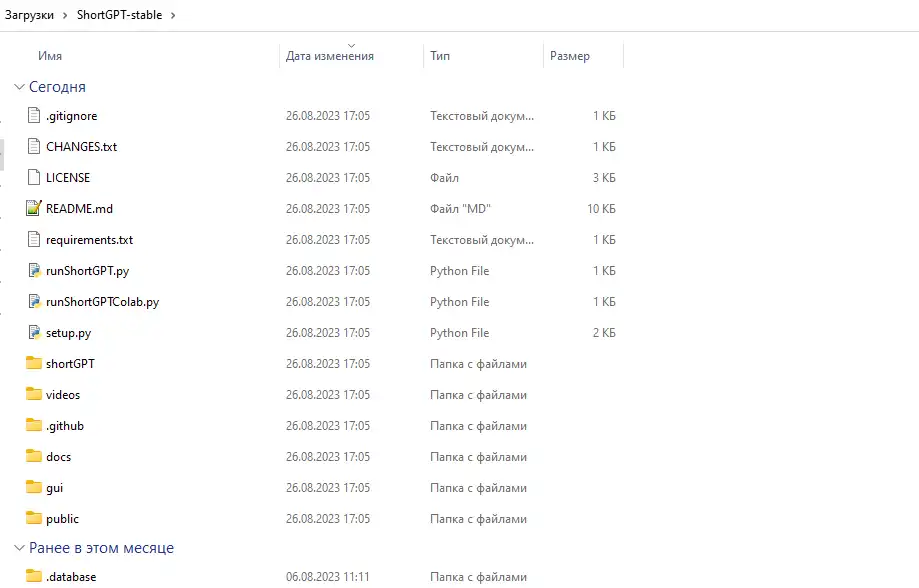The width and height of the screenshot is (919, 588).
Task: Select the LICENSE file icon
Action: click(34, 178)
